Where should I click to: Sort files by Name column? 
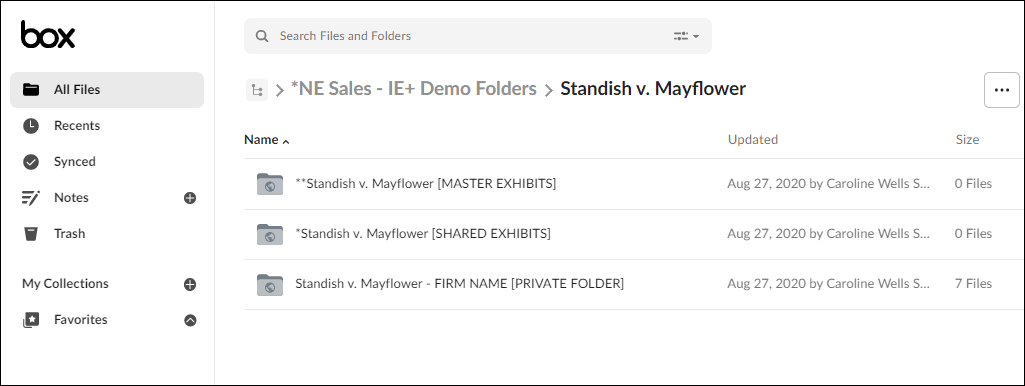(266, 139)
